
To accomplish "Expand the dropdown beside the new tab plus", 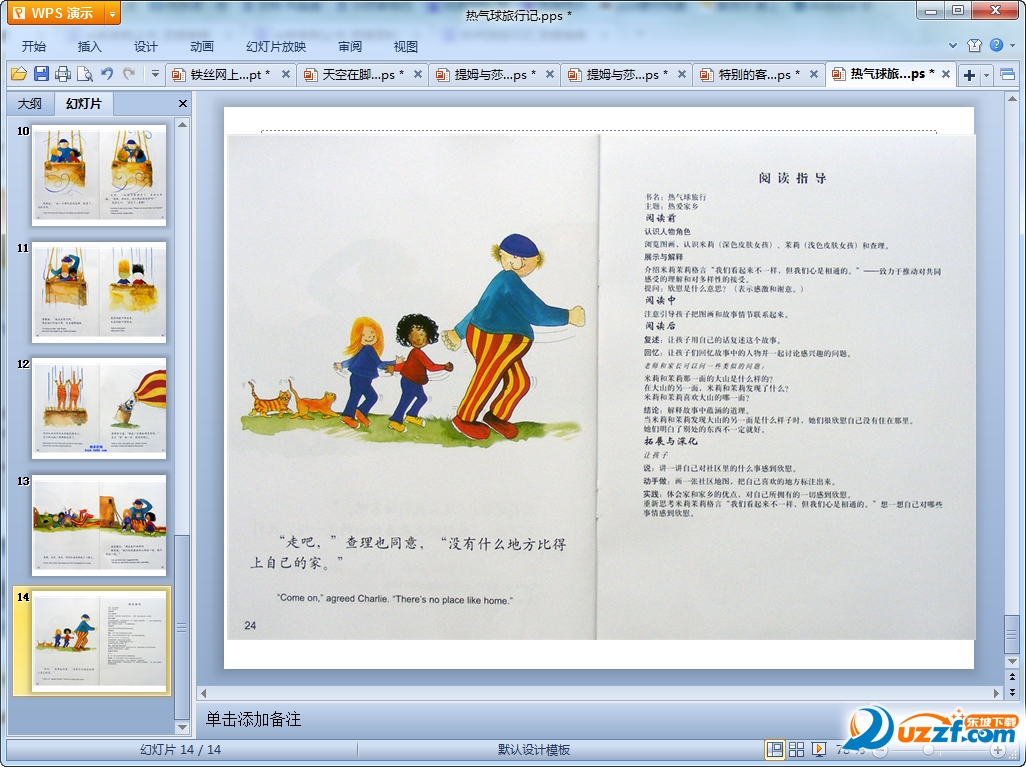I will [x=986, y=75].
